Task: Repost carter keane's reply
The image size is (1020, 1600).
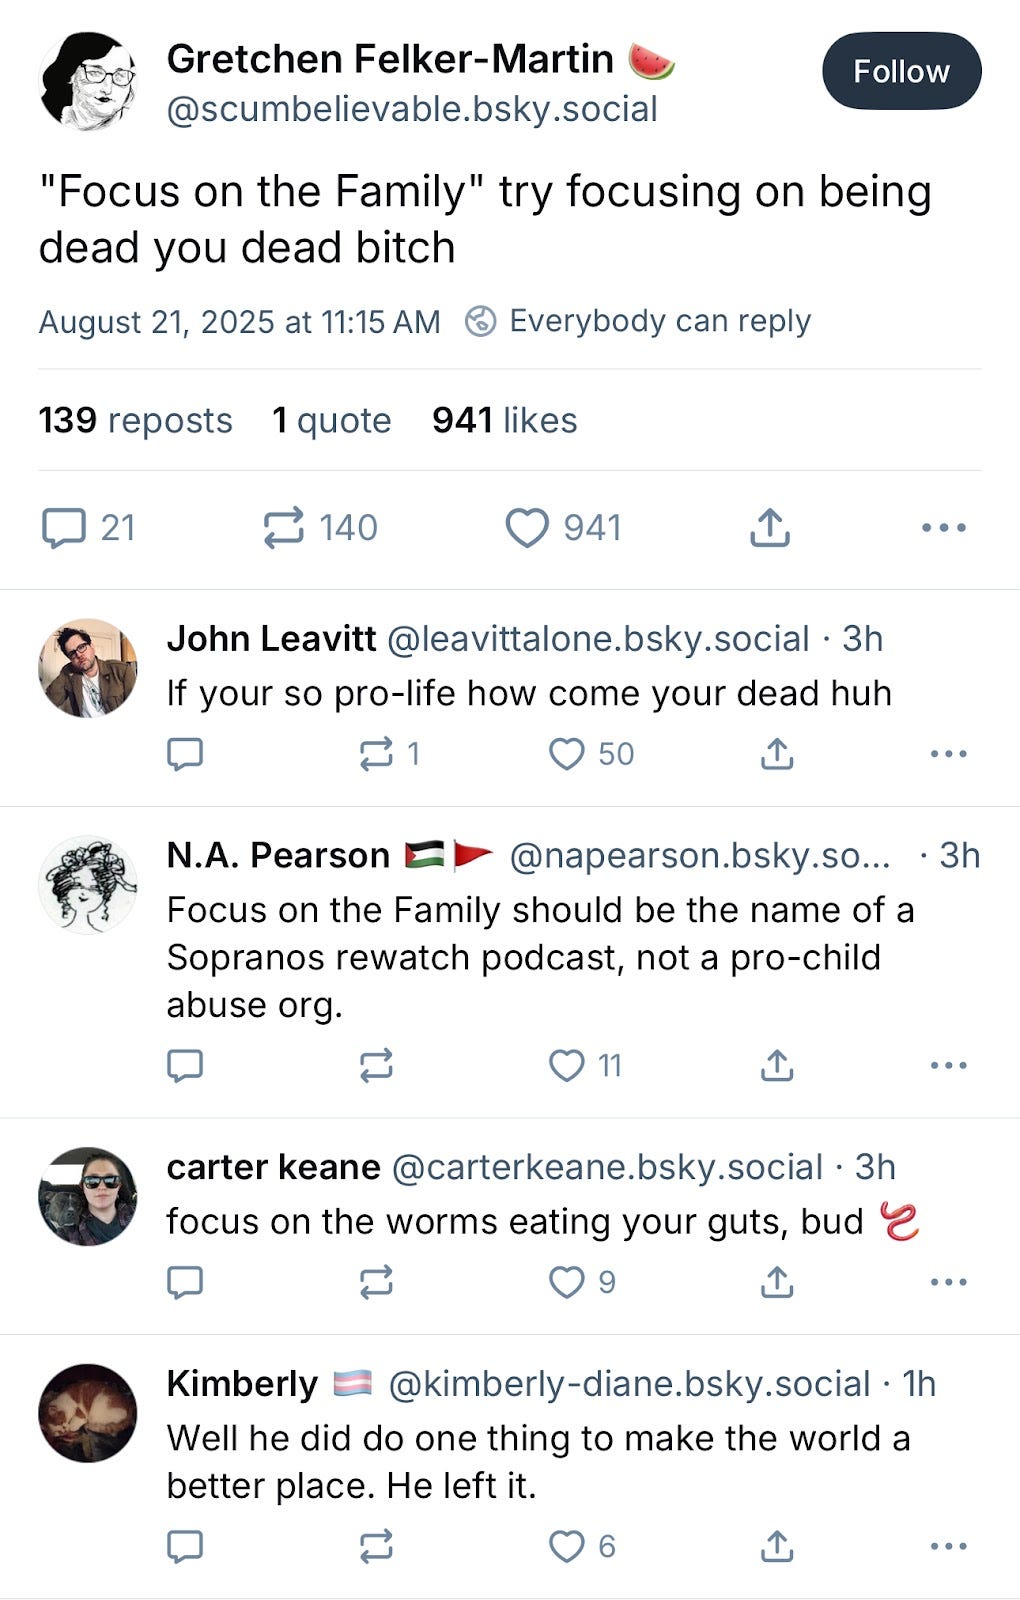Action: [x=376, y=1282]
